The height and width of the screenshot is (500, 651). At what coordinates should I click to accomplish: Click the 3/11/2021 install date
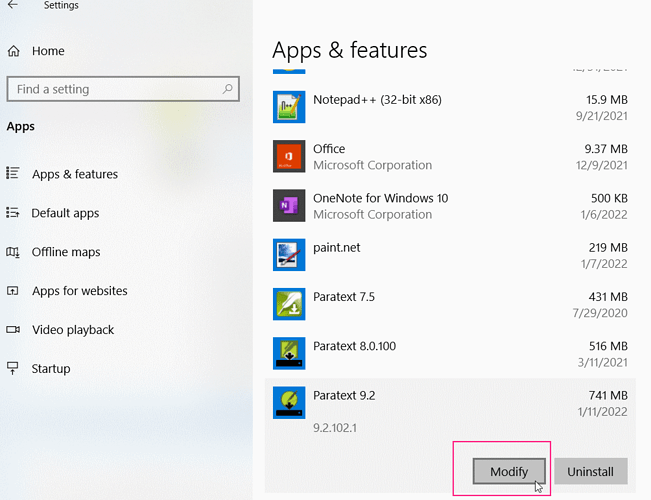602,362
